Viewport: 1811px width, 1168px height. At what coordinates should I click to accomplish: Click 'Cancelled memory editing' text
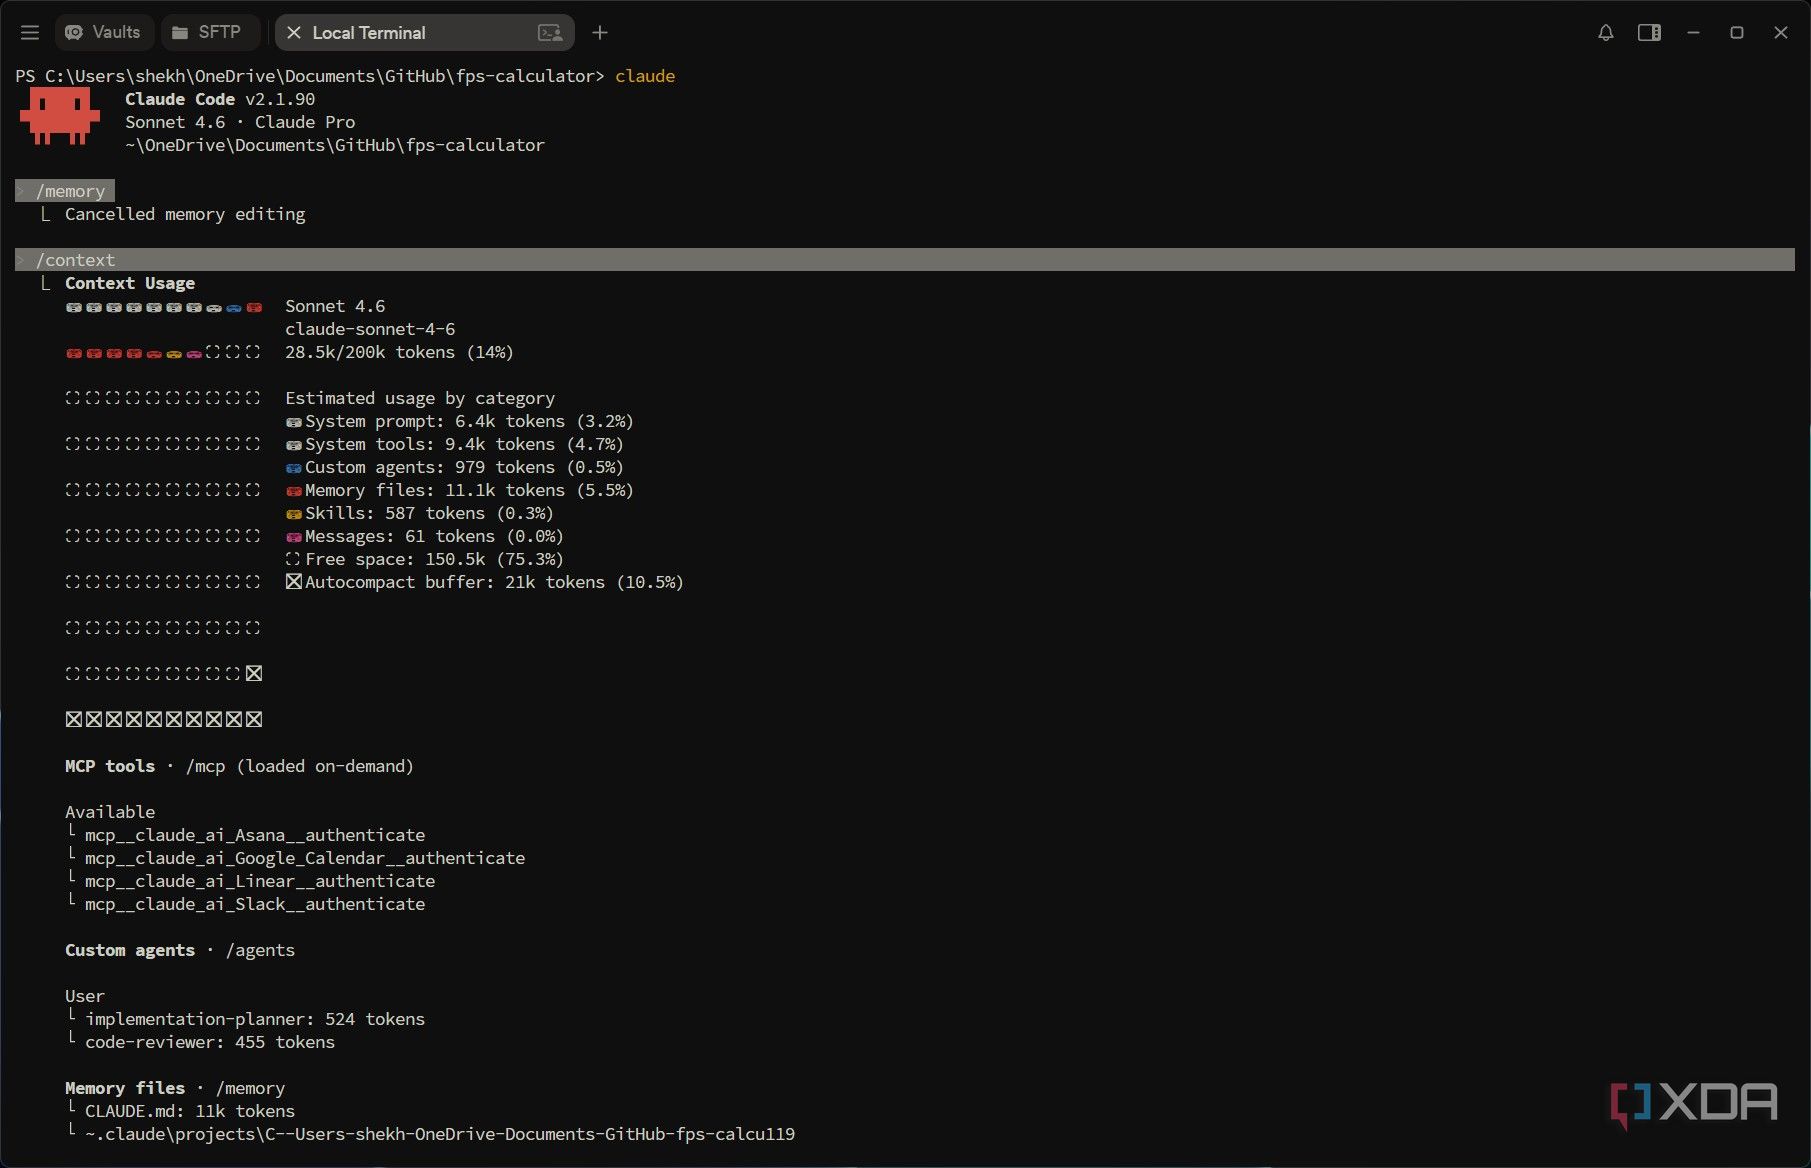click(185, 214)
